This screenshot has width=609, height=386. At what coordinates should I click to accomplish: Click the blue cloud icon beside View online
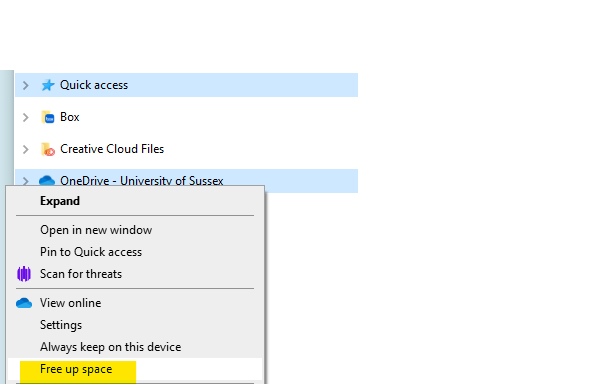pyautogui.click(x=24, y=303)
